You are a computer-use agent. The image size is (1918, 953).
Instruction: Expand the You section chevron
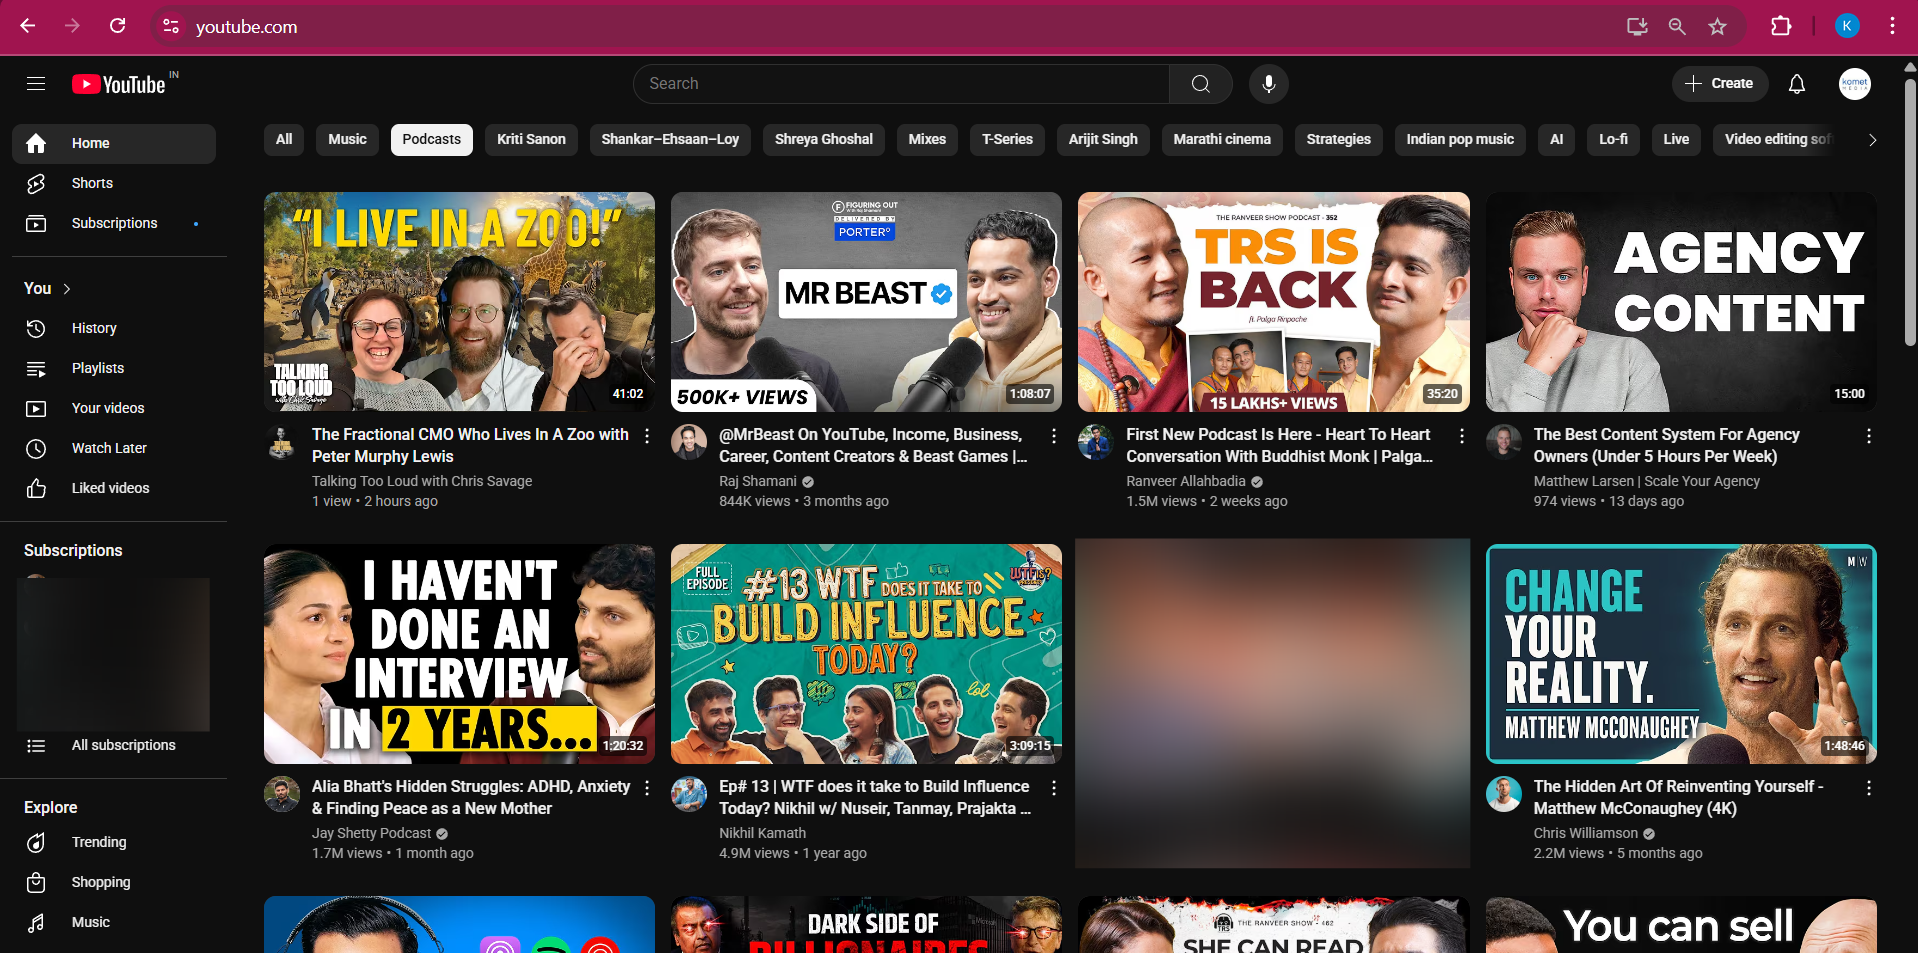click(67, 289)
